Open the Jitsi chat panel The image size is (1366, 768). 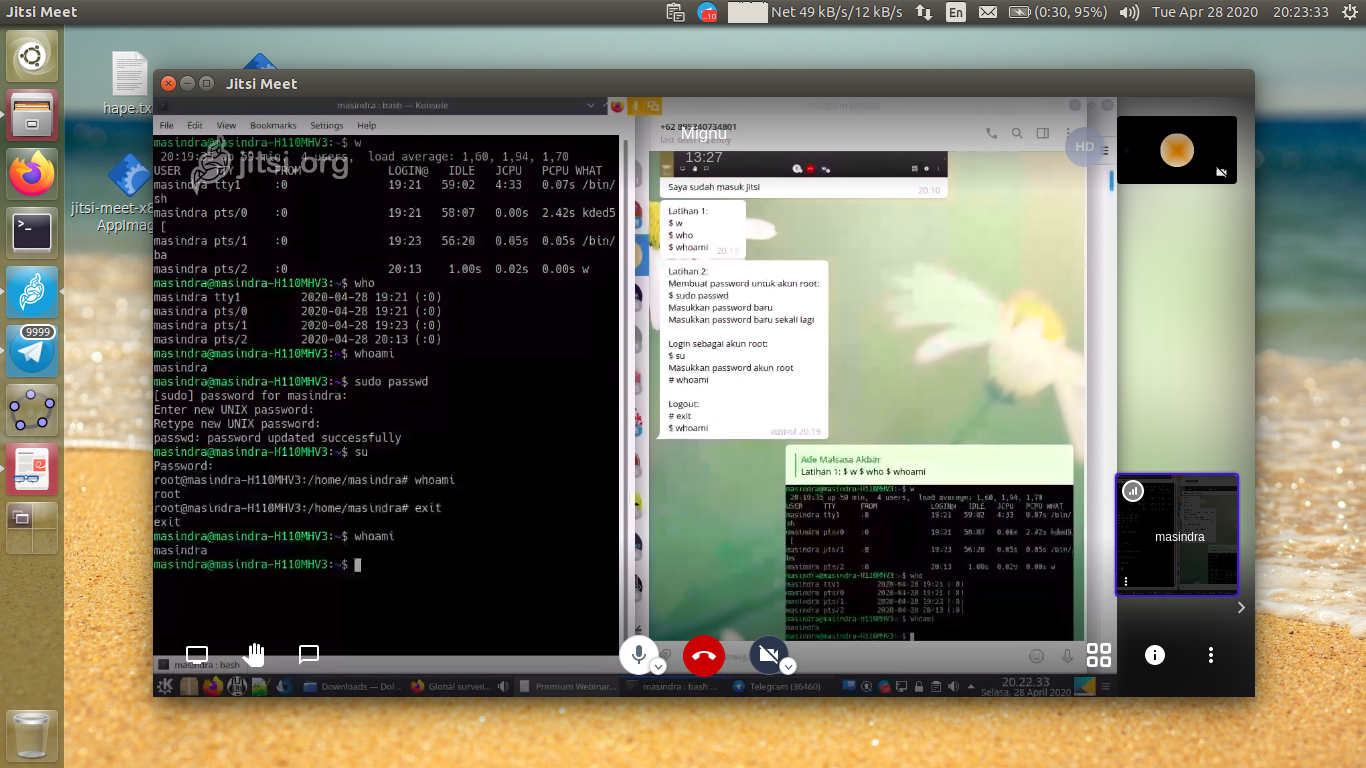309,655
